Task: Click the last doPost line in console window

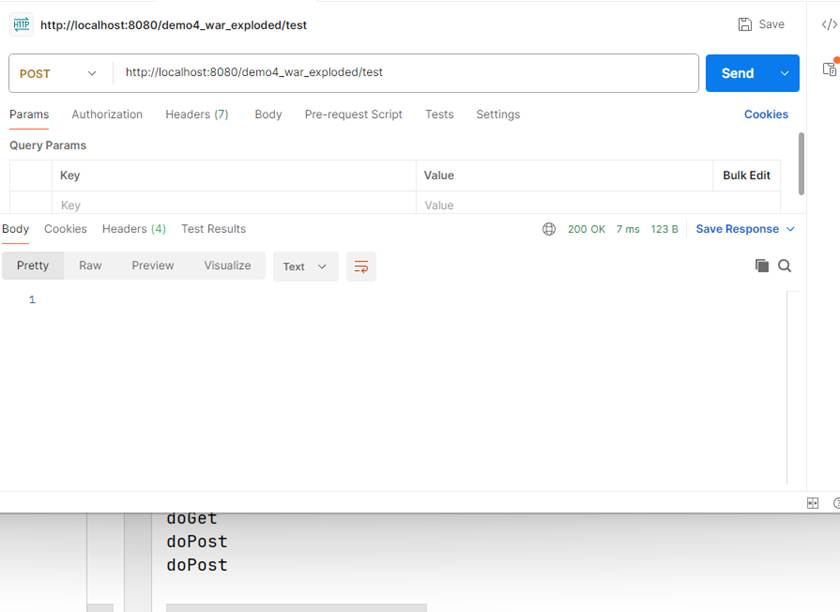Action: point(197,565)
